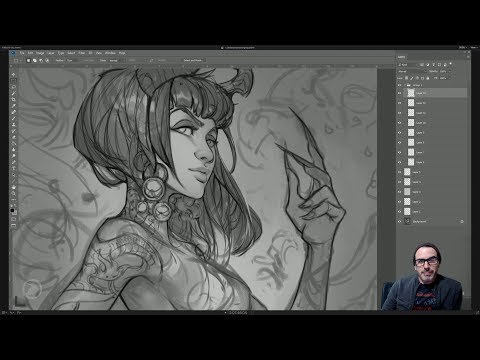Viewport: 480px width, 360px height.
Task: Select the Lasso tool
Action: (x=14, y=87)
